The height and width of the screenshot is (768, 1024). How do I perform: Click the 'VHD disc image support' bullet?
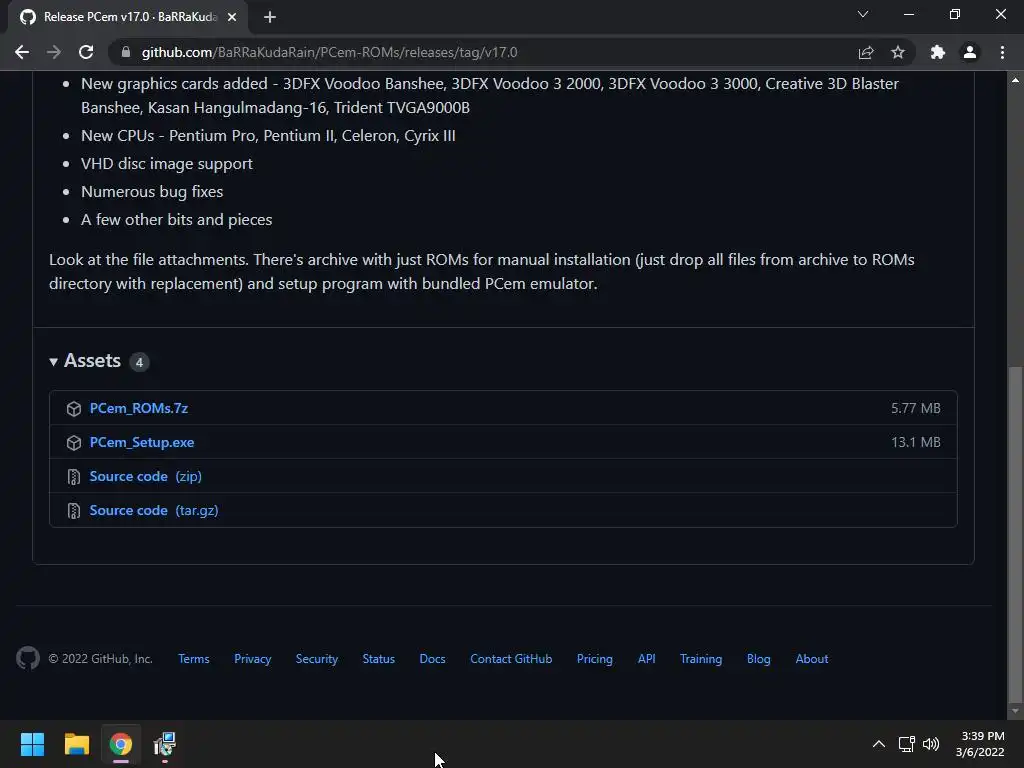(x=167, y=163)
